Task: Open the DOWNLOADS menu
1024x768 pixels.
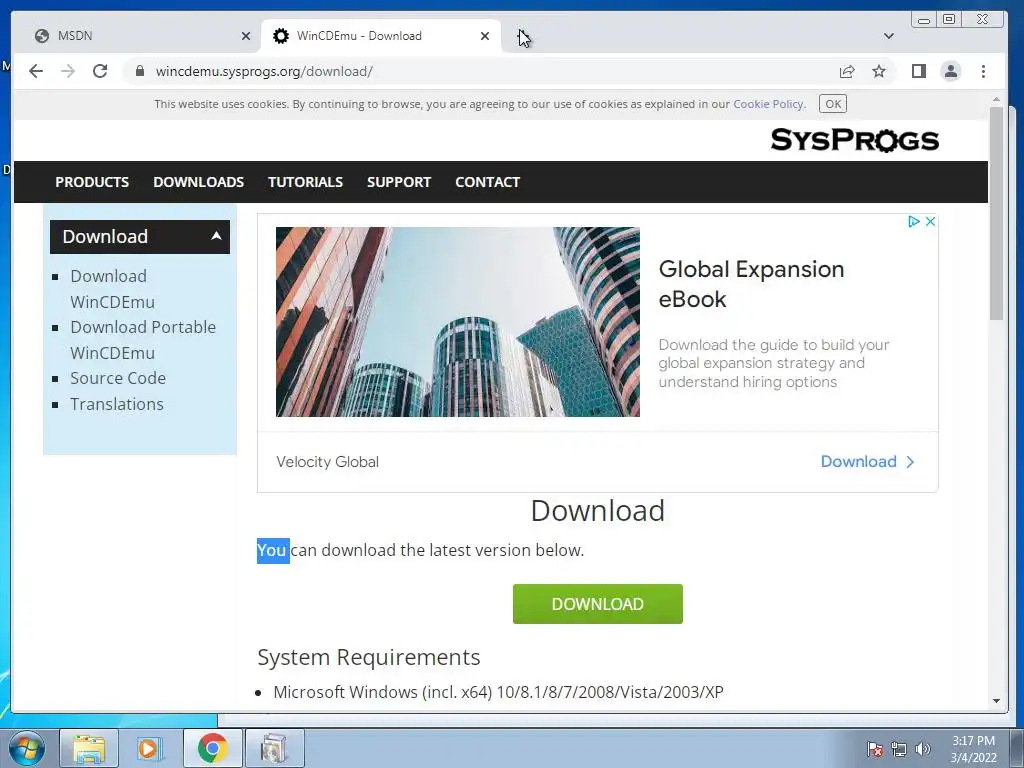Action: (x=199, y=182)
